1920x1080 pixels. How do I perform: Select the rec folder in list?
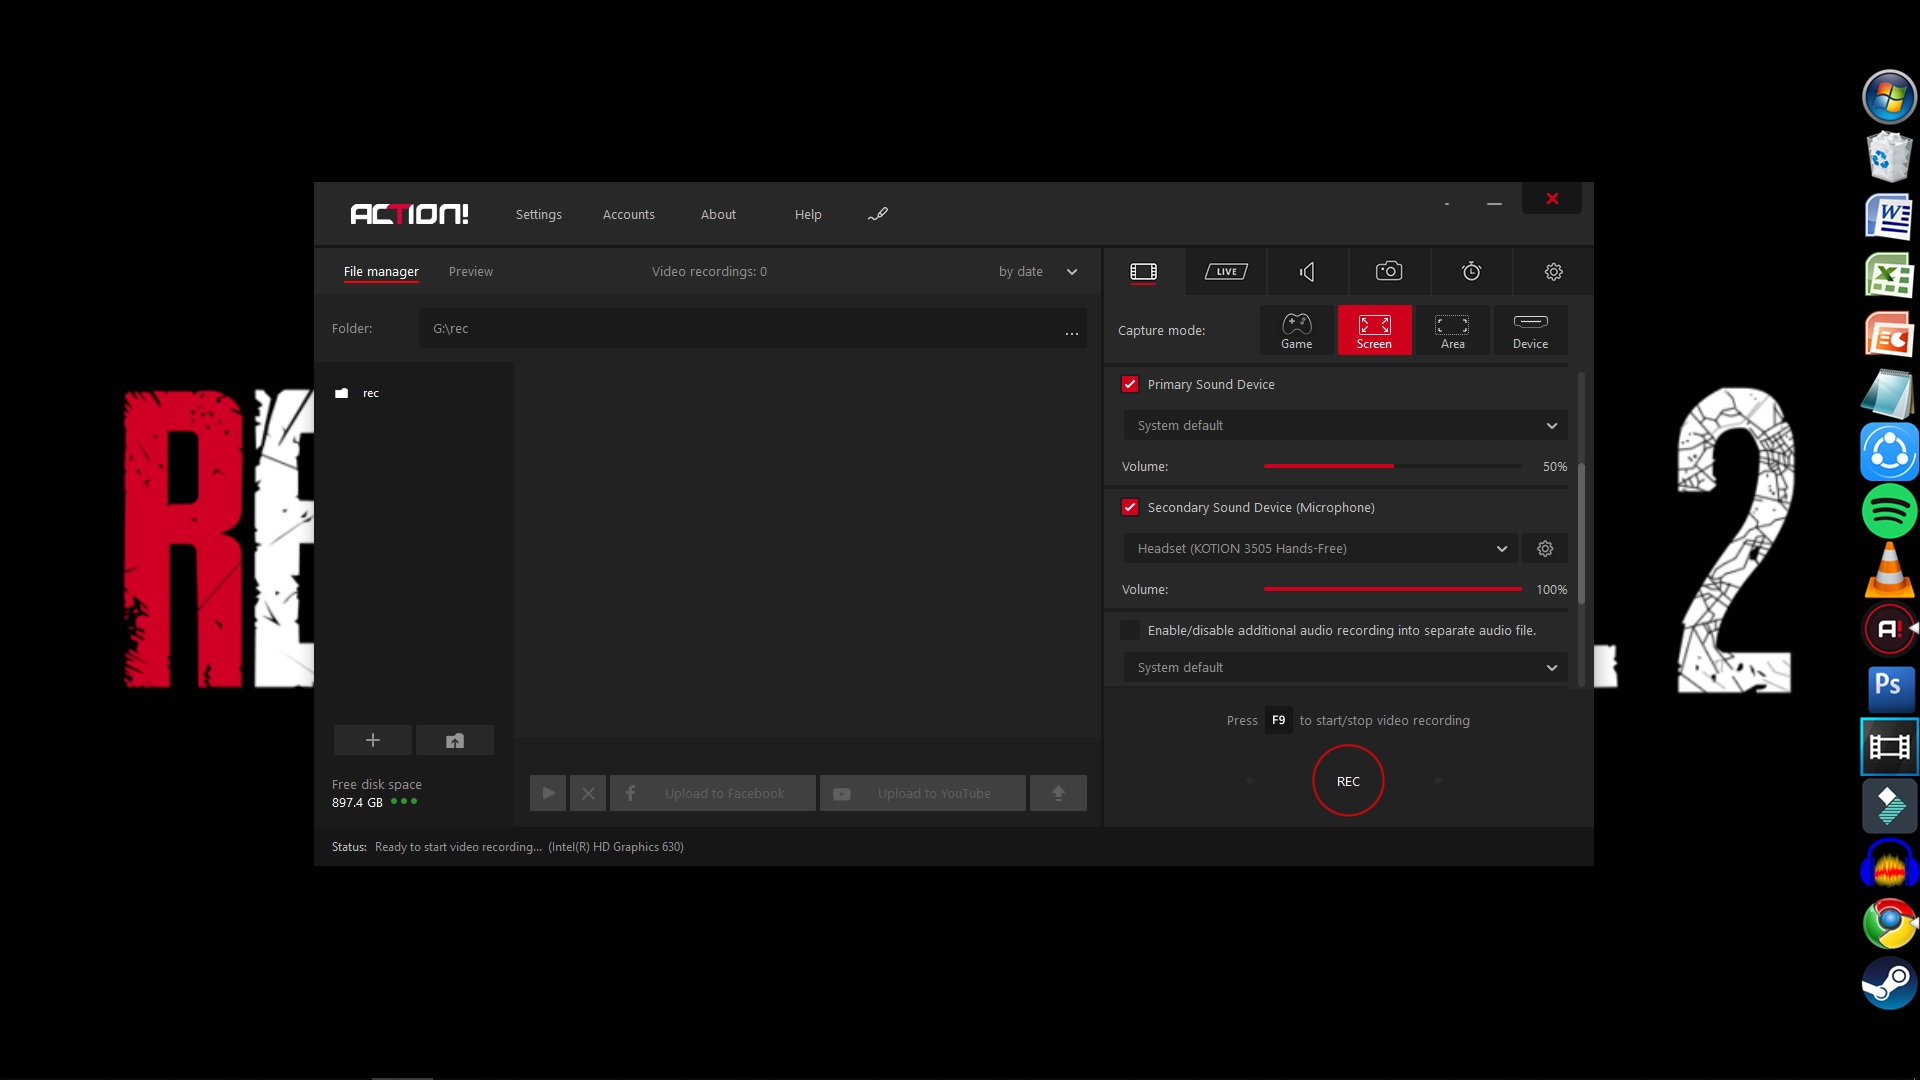coord(371,393)
